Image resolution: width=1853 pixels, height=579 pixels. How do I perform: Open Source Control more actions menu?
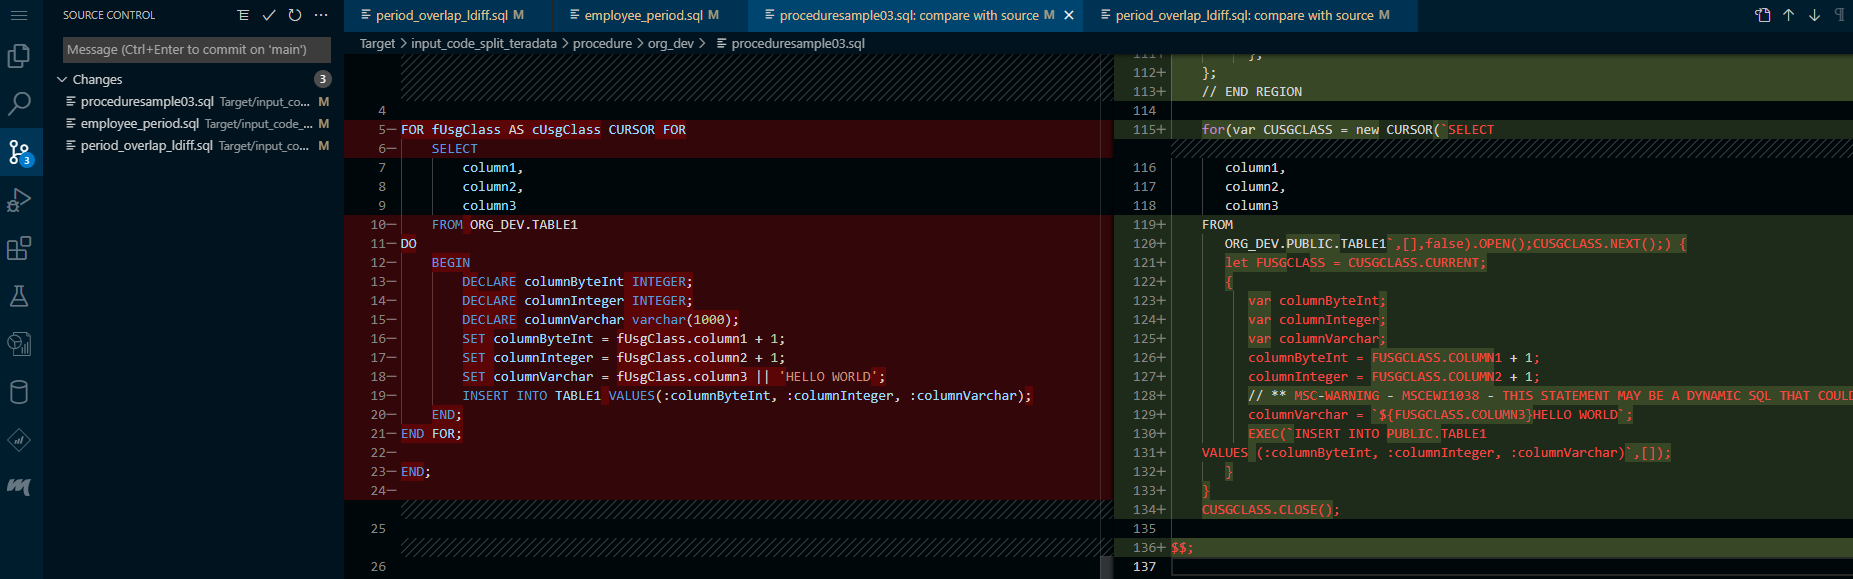coord(321,15)
